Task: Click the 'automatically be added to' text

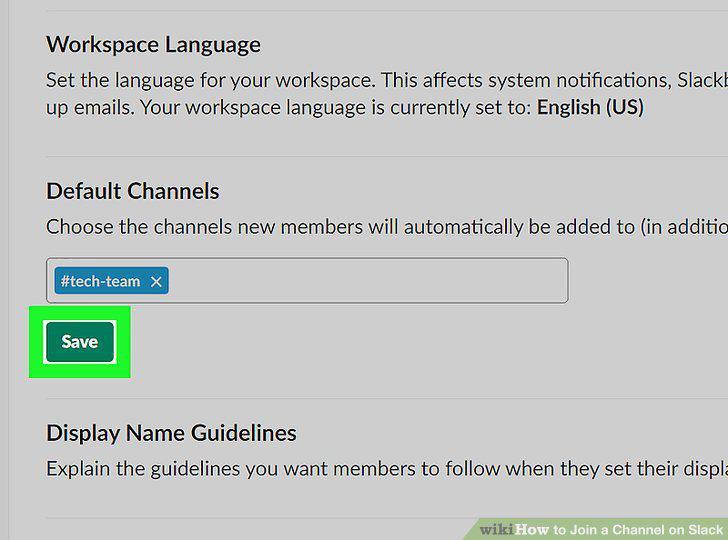Action: [519, 227]
